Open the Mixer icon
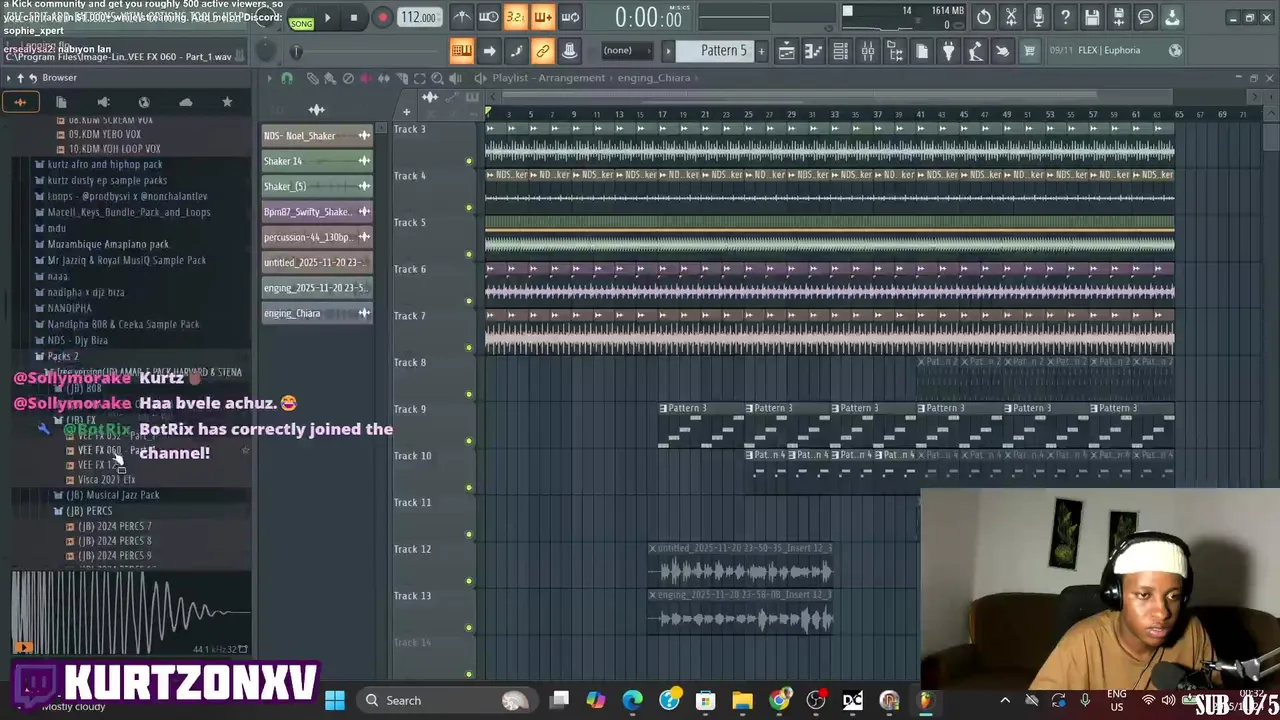Image resolution: width=1280 pixels, height=720 pixels. click(868, 51)
